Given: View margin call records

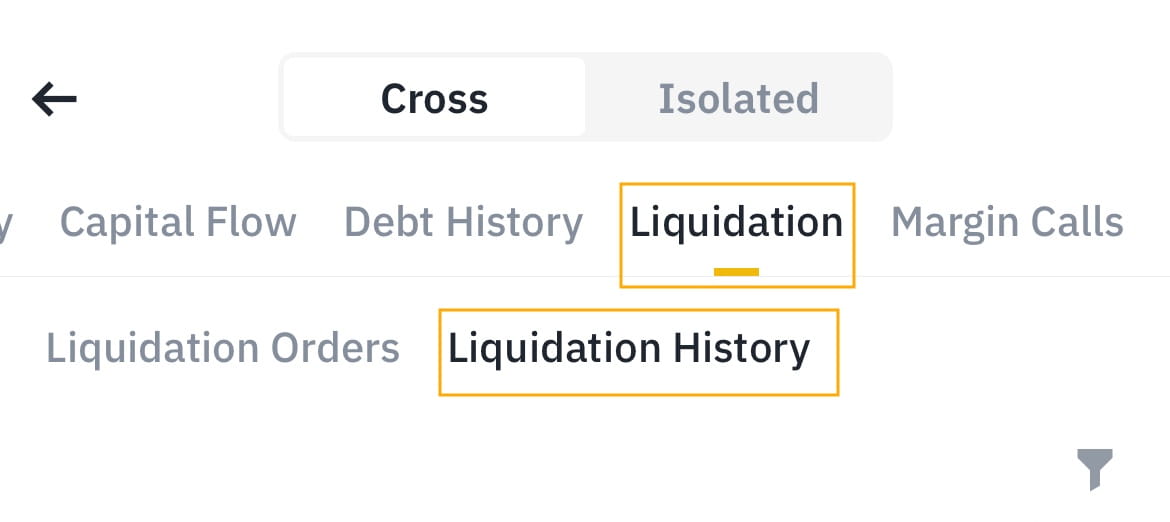Looking at the screenshot, I should tap(1006, 222).
